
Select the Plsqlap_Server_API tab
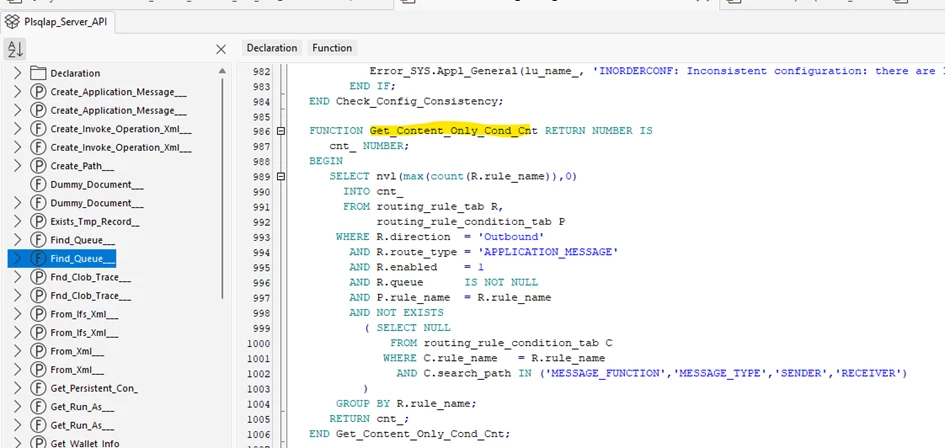58,23
